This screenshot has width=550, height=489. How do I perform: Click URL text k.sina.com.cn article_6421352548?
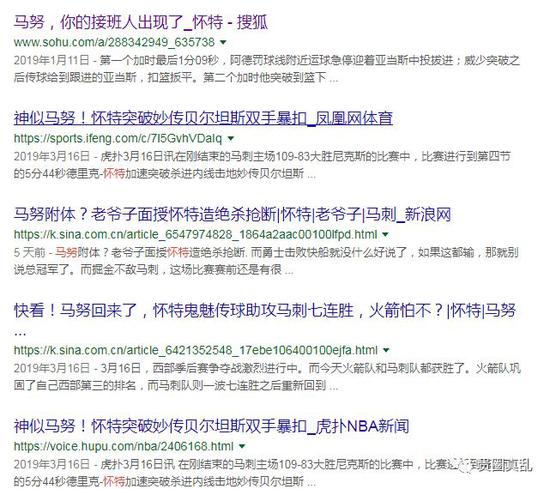coord(196,350)
